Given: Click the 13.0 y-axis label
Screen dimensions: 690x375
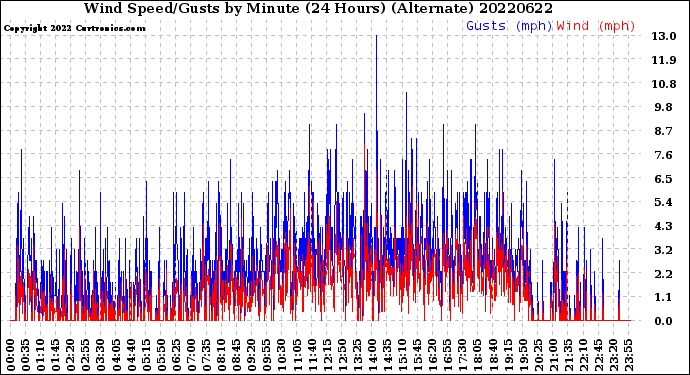Looking at the screenshot, I should [664, 36].
